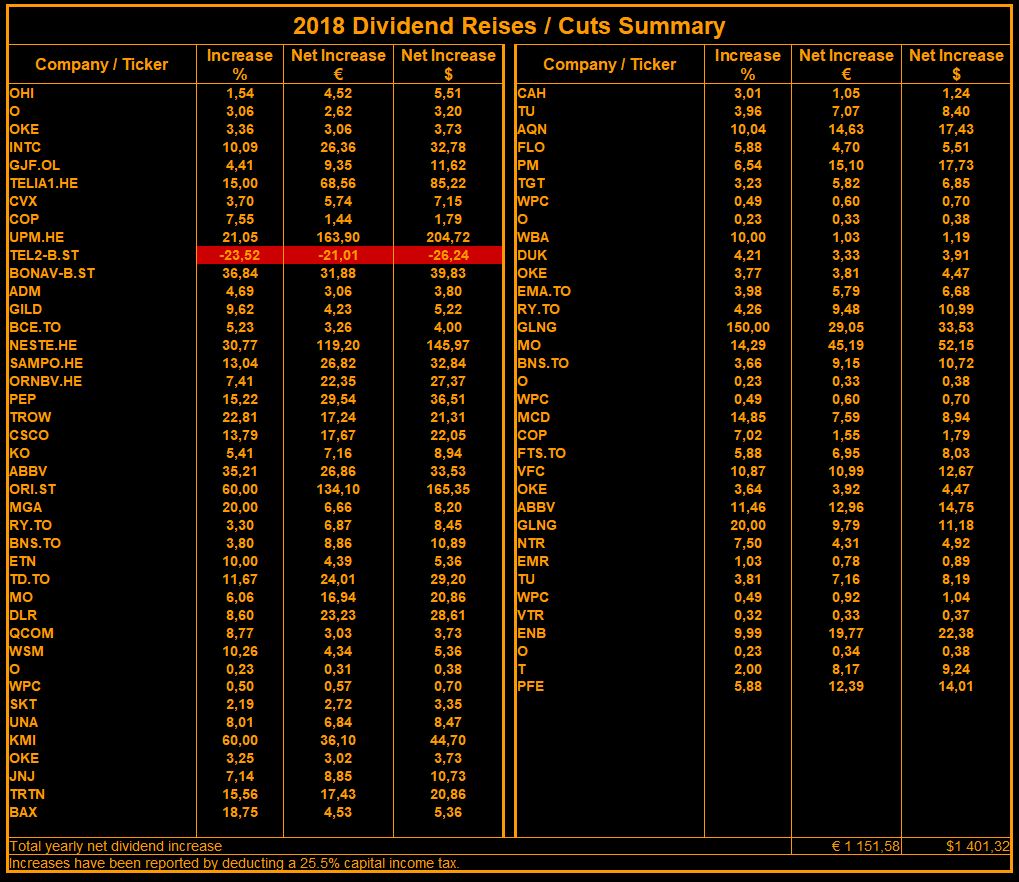The height and width of the screenshot is (882, 1019).
Task: Click red -23,52 percent cell
Action: pyautogui.click(x=240, y=255)
